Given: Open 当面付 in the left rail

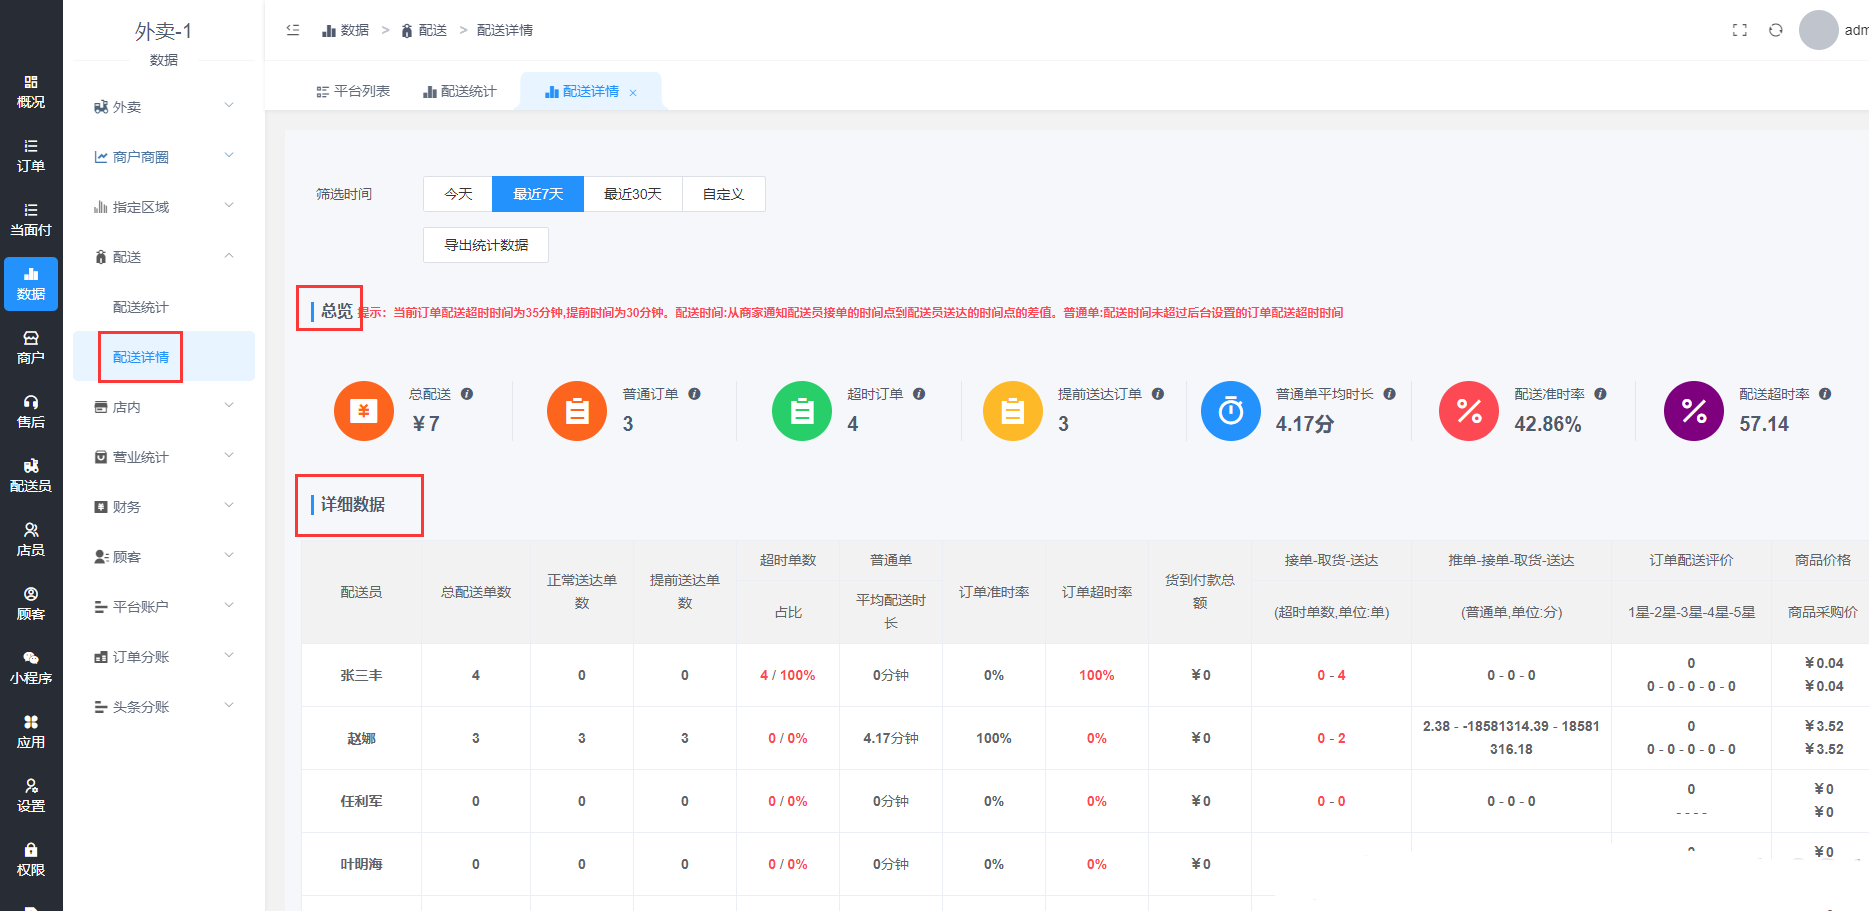Looking at the screenshot, I should click(x=31, y=220).
